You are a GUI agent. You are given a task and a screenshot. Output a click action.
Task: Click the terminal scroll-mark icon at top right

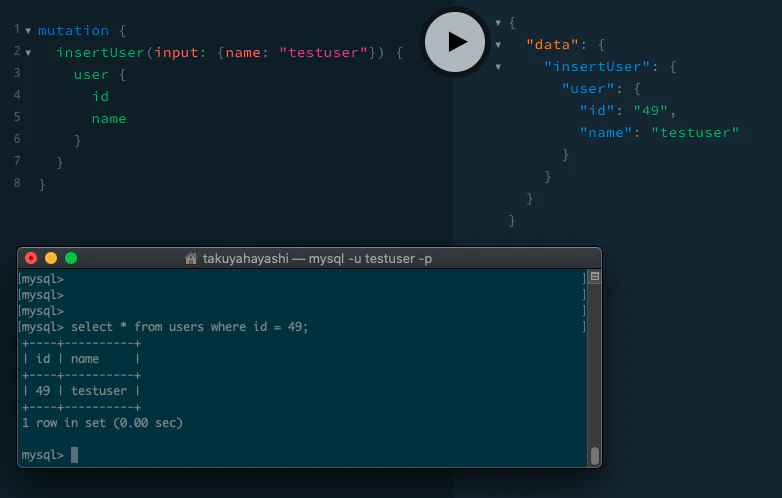click(x=594, y=276)
